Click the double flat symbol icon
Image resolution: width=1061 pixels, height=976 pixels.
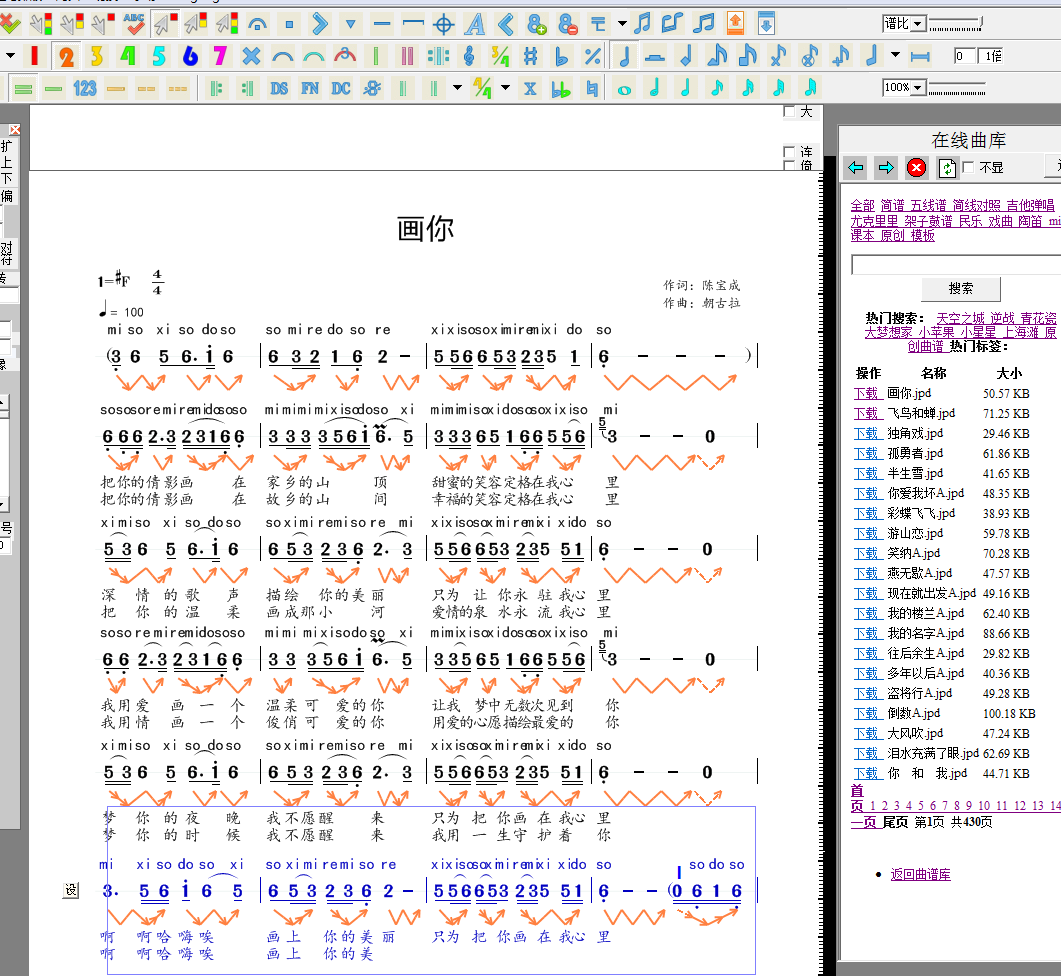tap(561, 88)
